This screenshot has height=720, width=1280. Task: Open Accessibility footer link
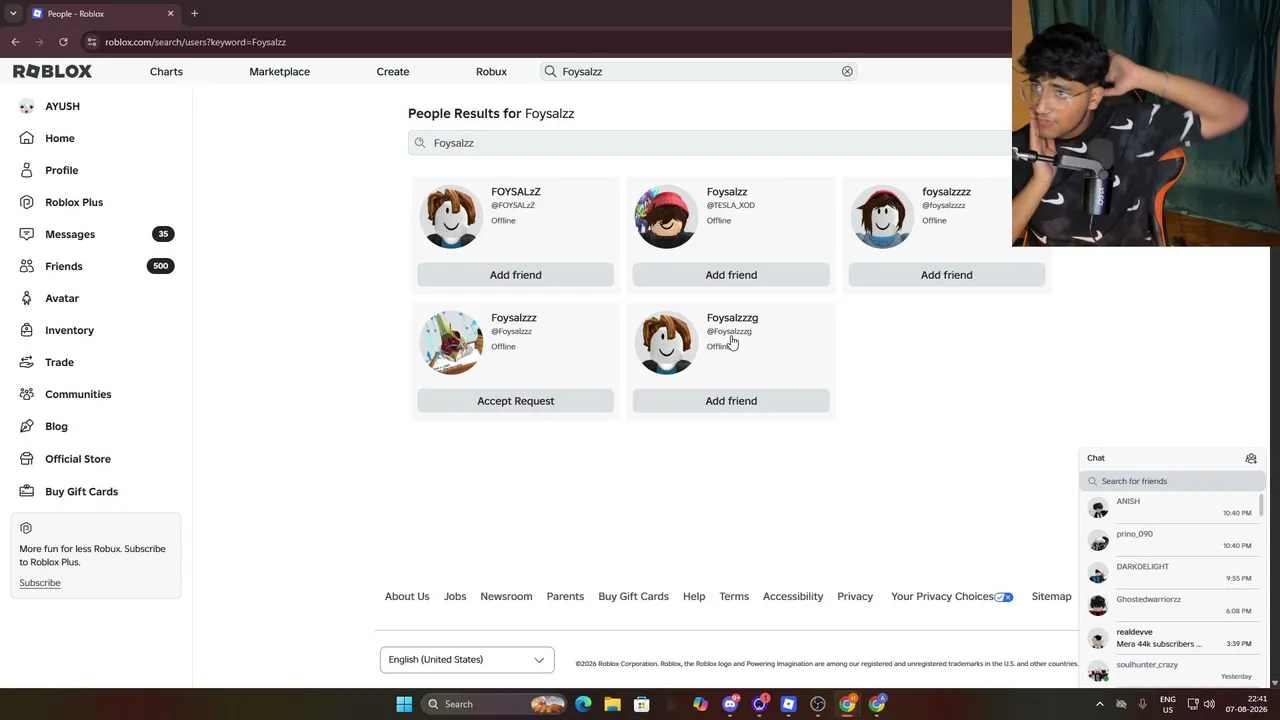[793, 596]
